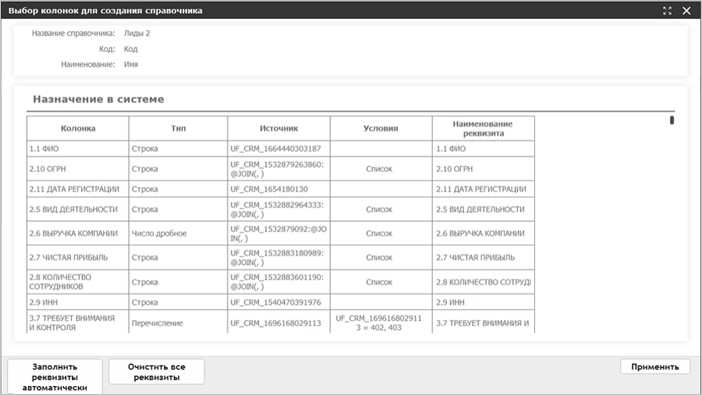702x395 pixels.
Task: Select '2.7 ЧИСТАЯ ПРИБЫЛЬ' in Колонка column
Action: point(78,258)
